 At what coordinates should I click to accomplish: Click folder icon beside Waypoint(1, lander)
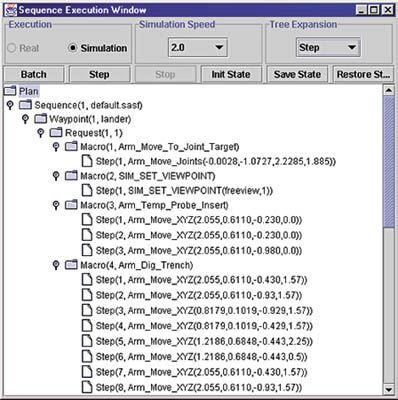tap(40, 119)
